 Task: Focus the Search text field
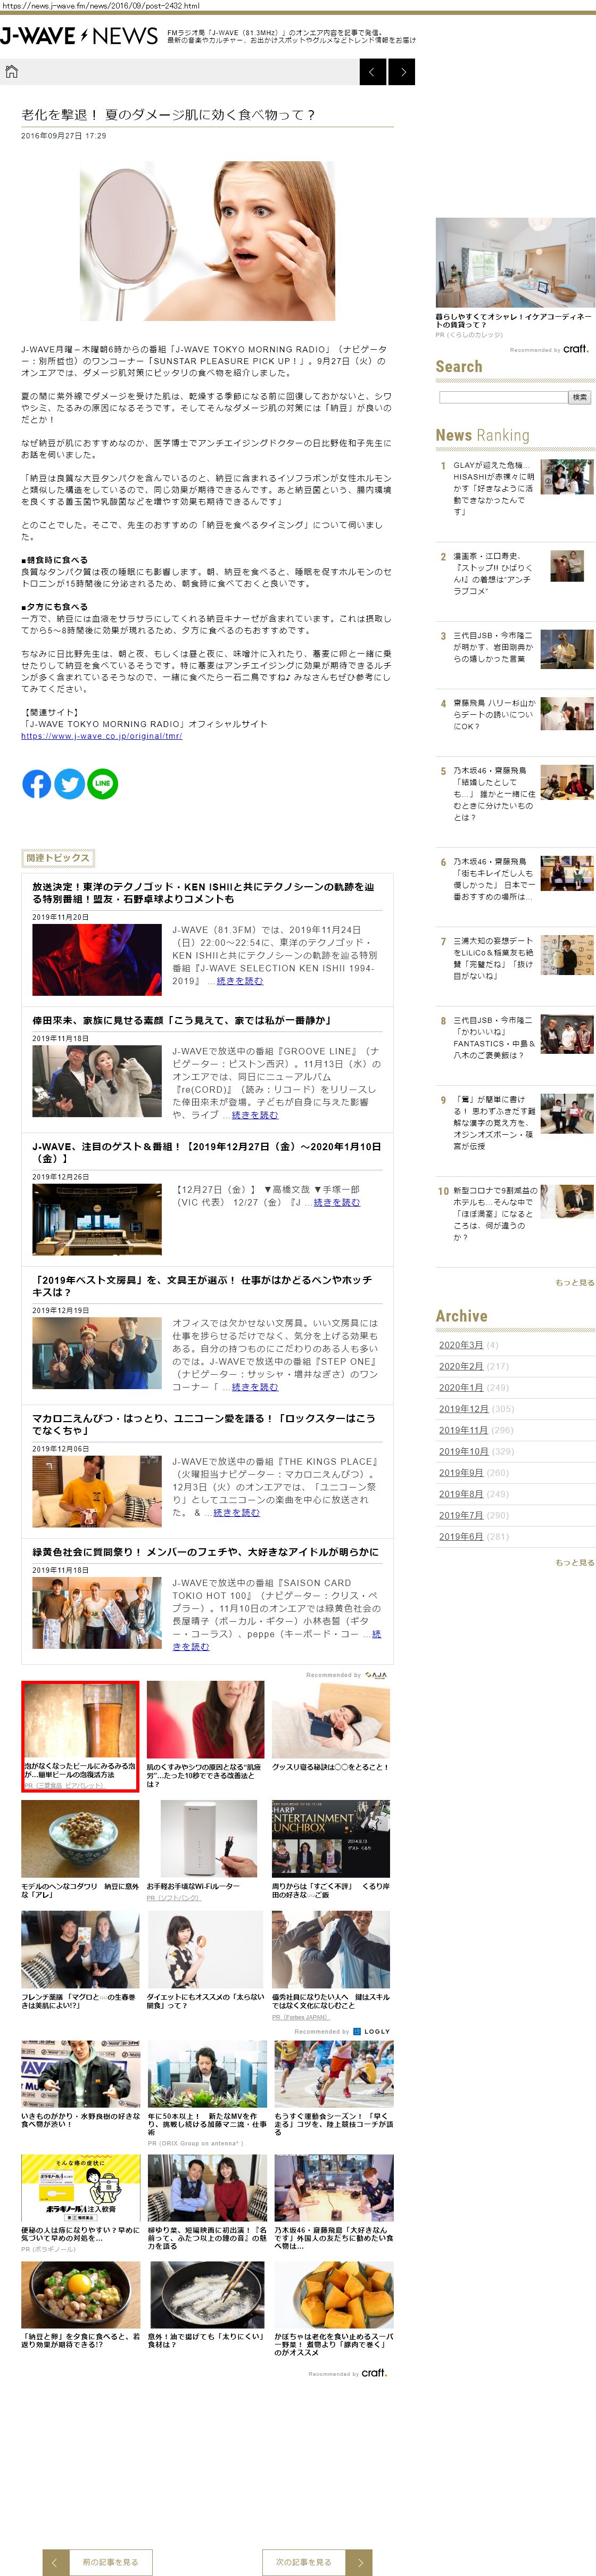pyautogui.click(x=503, y=397)
